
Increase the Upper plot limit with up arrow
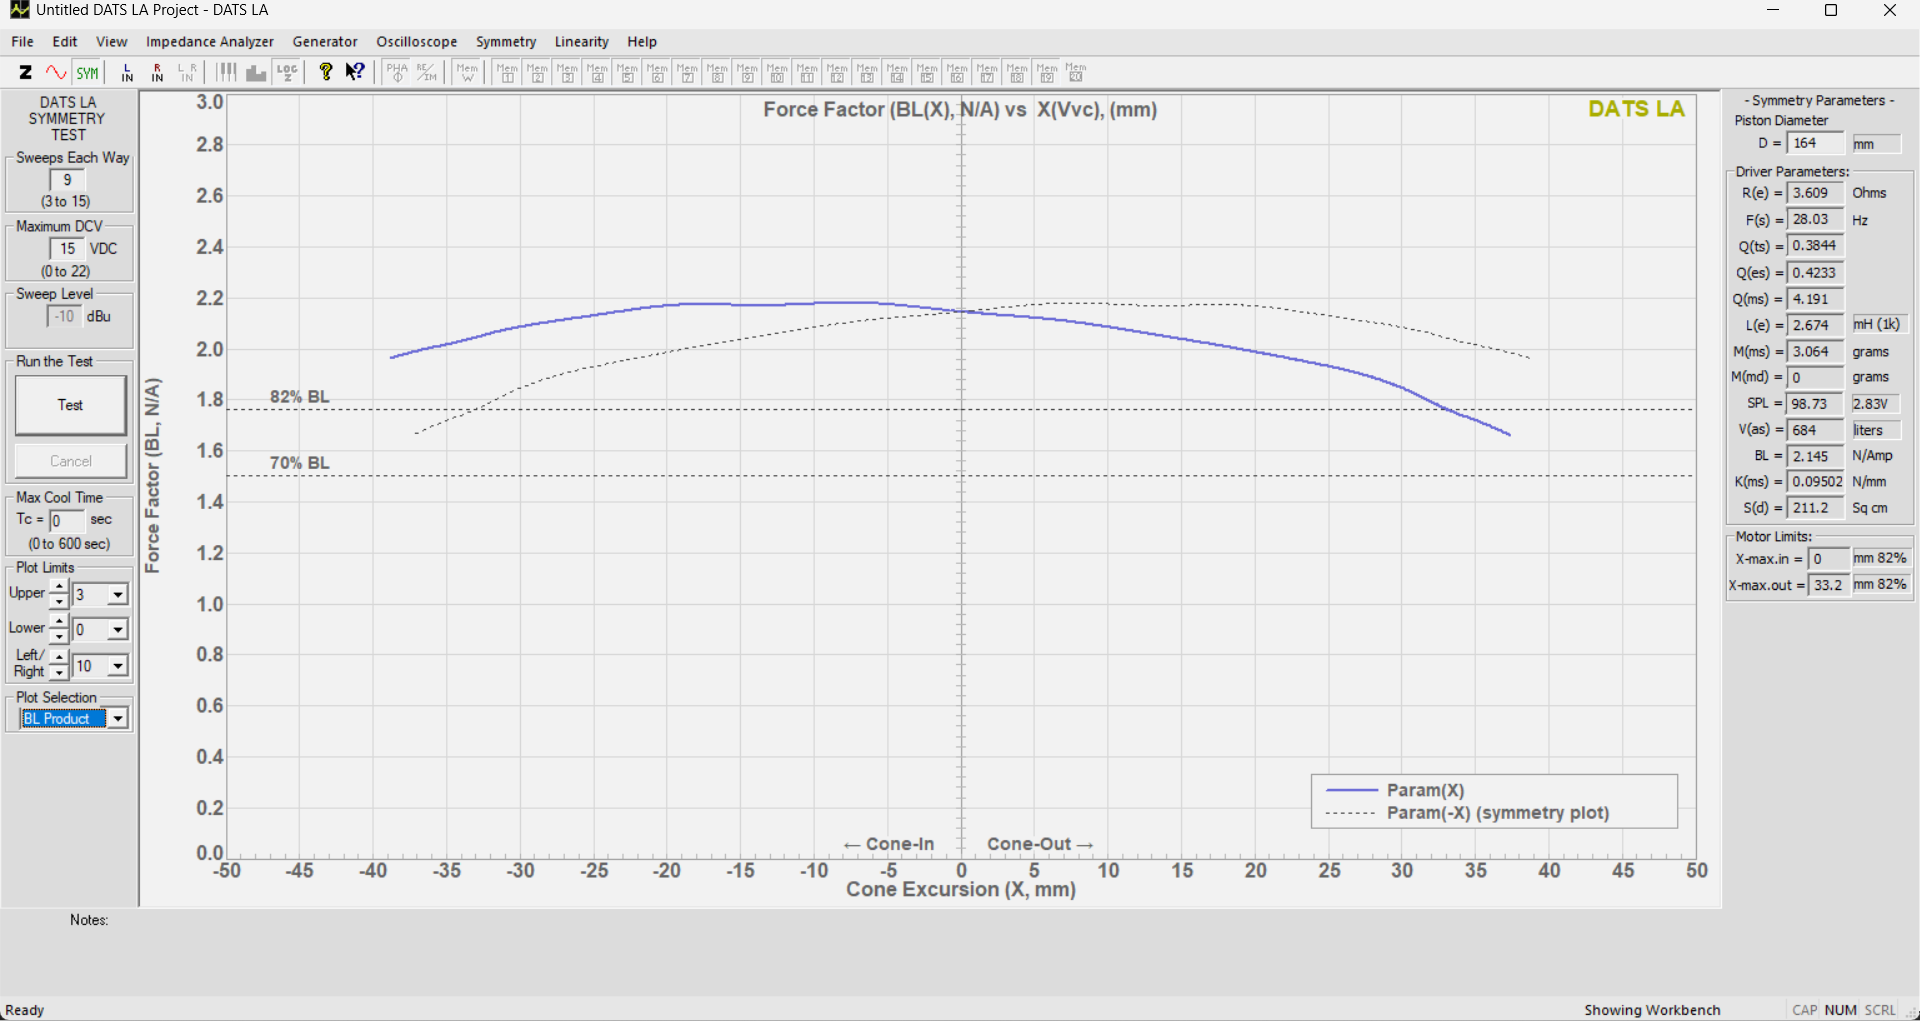(59, 587)
